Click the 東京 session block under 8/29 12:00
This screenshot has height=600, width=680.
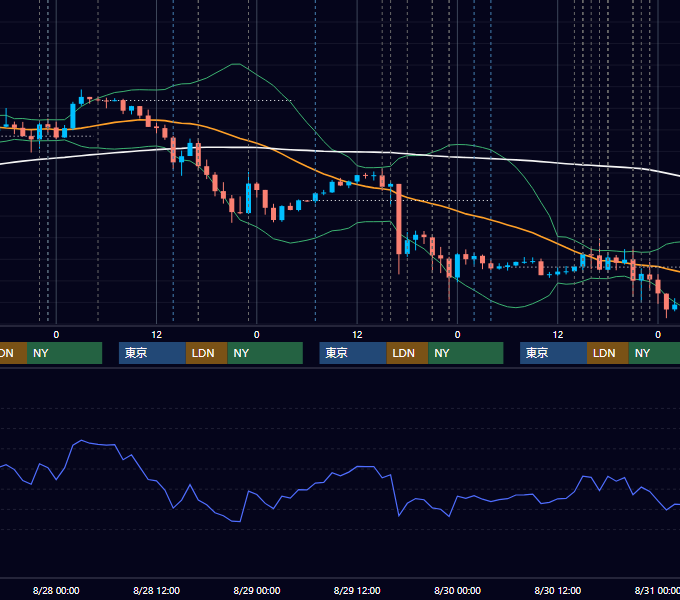pyautogui.click(x=353, y=353)
